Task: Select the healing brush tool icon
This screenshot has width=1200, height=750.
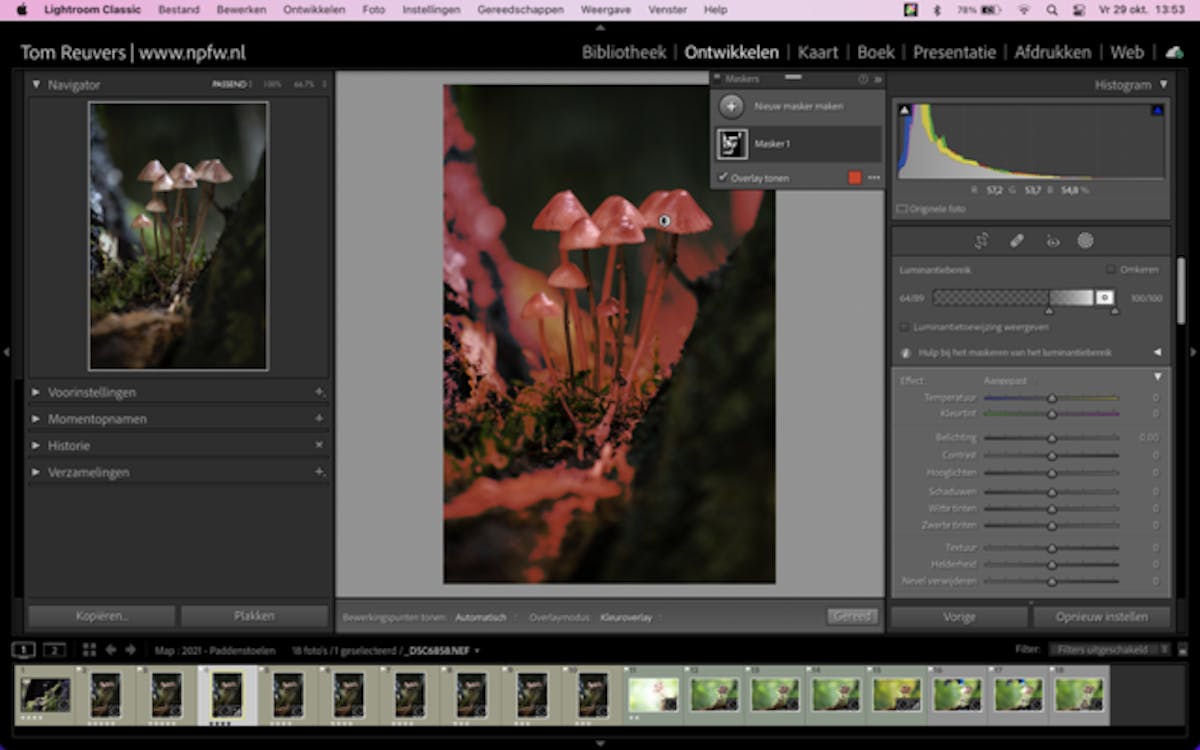Action: pyautogui.click(x=1017, y=241)
